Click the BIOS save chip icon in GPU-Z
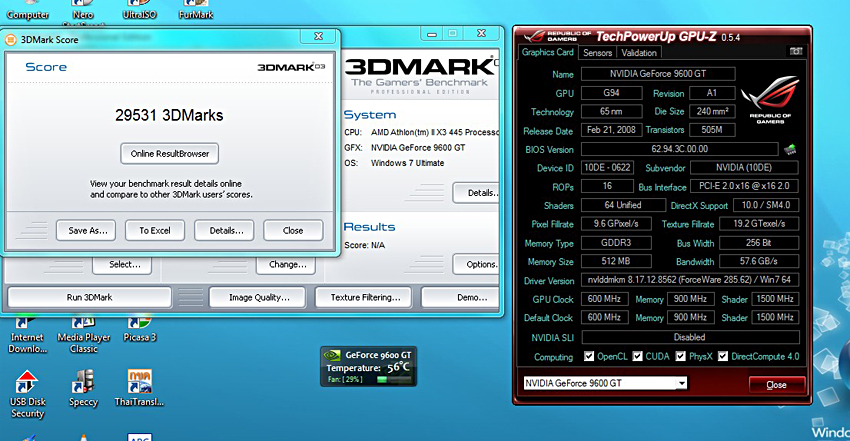This screenshot has height=441, width=850. (790, 149)
